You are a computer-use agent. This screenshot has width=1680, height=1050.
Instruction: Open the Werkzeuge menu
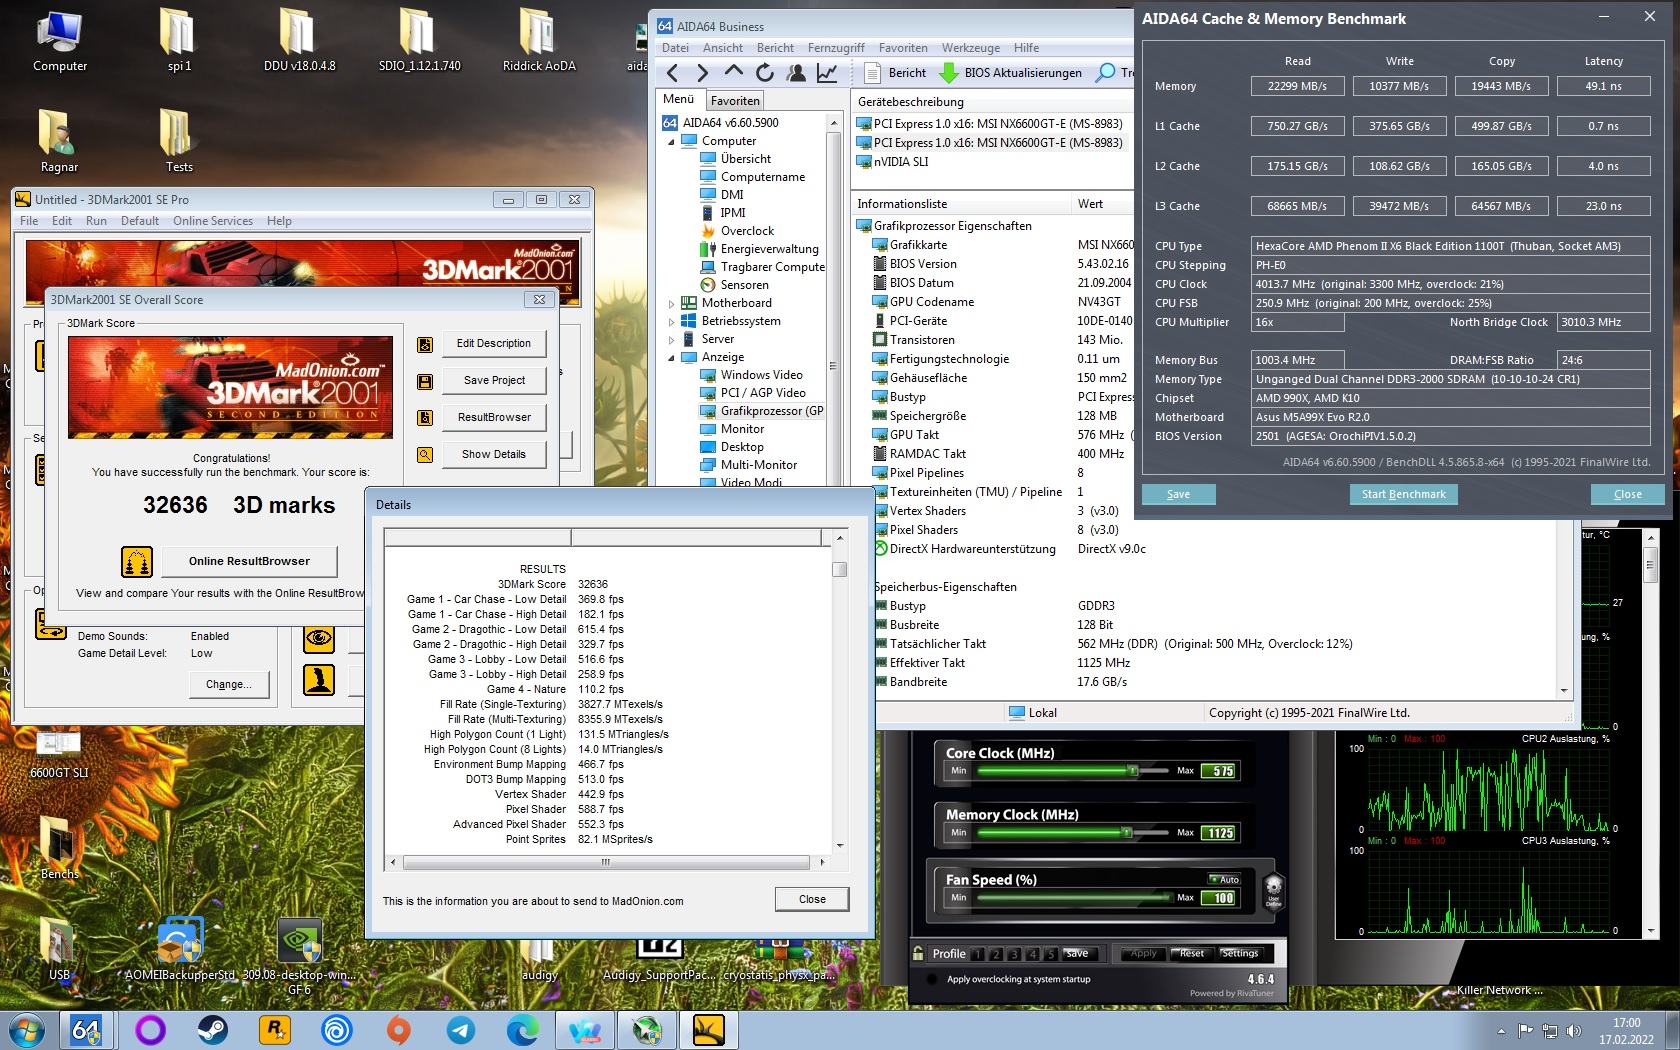(x=970, y=48)
